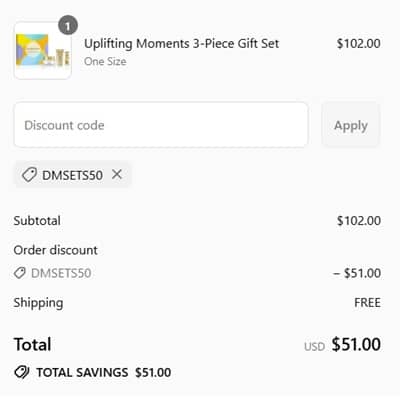Remove the DMSETS50 discount code

(117, 174)
